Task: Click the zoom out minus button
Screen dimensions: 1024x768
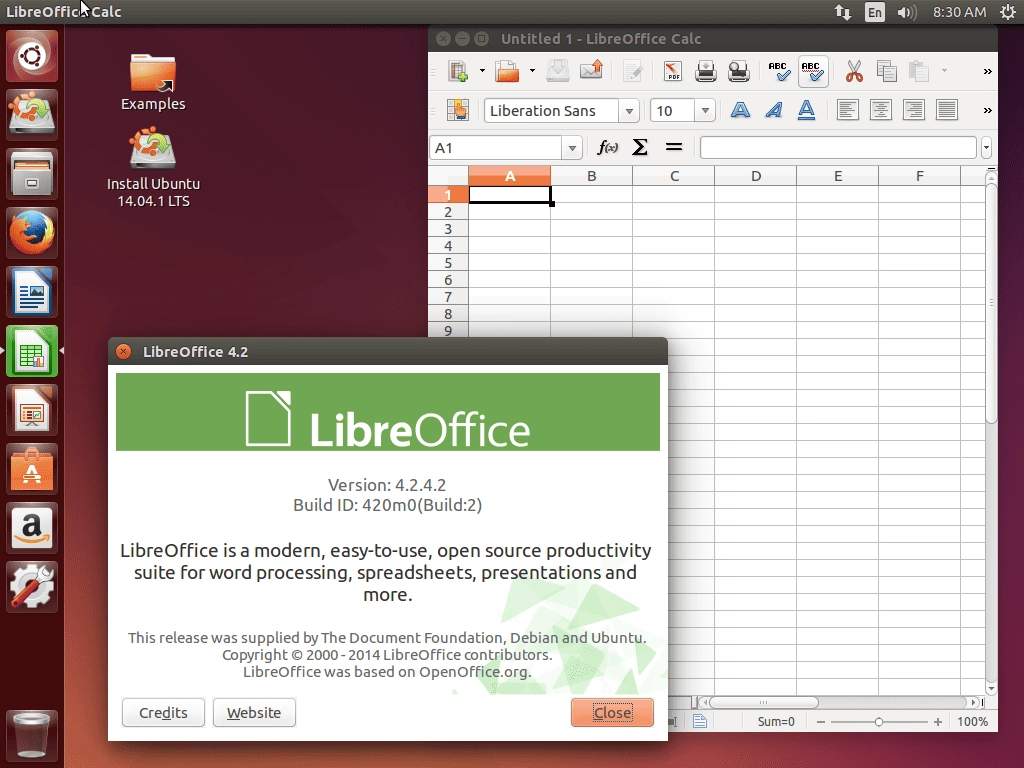Action: coord(821,722)
